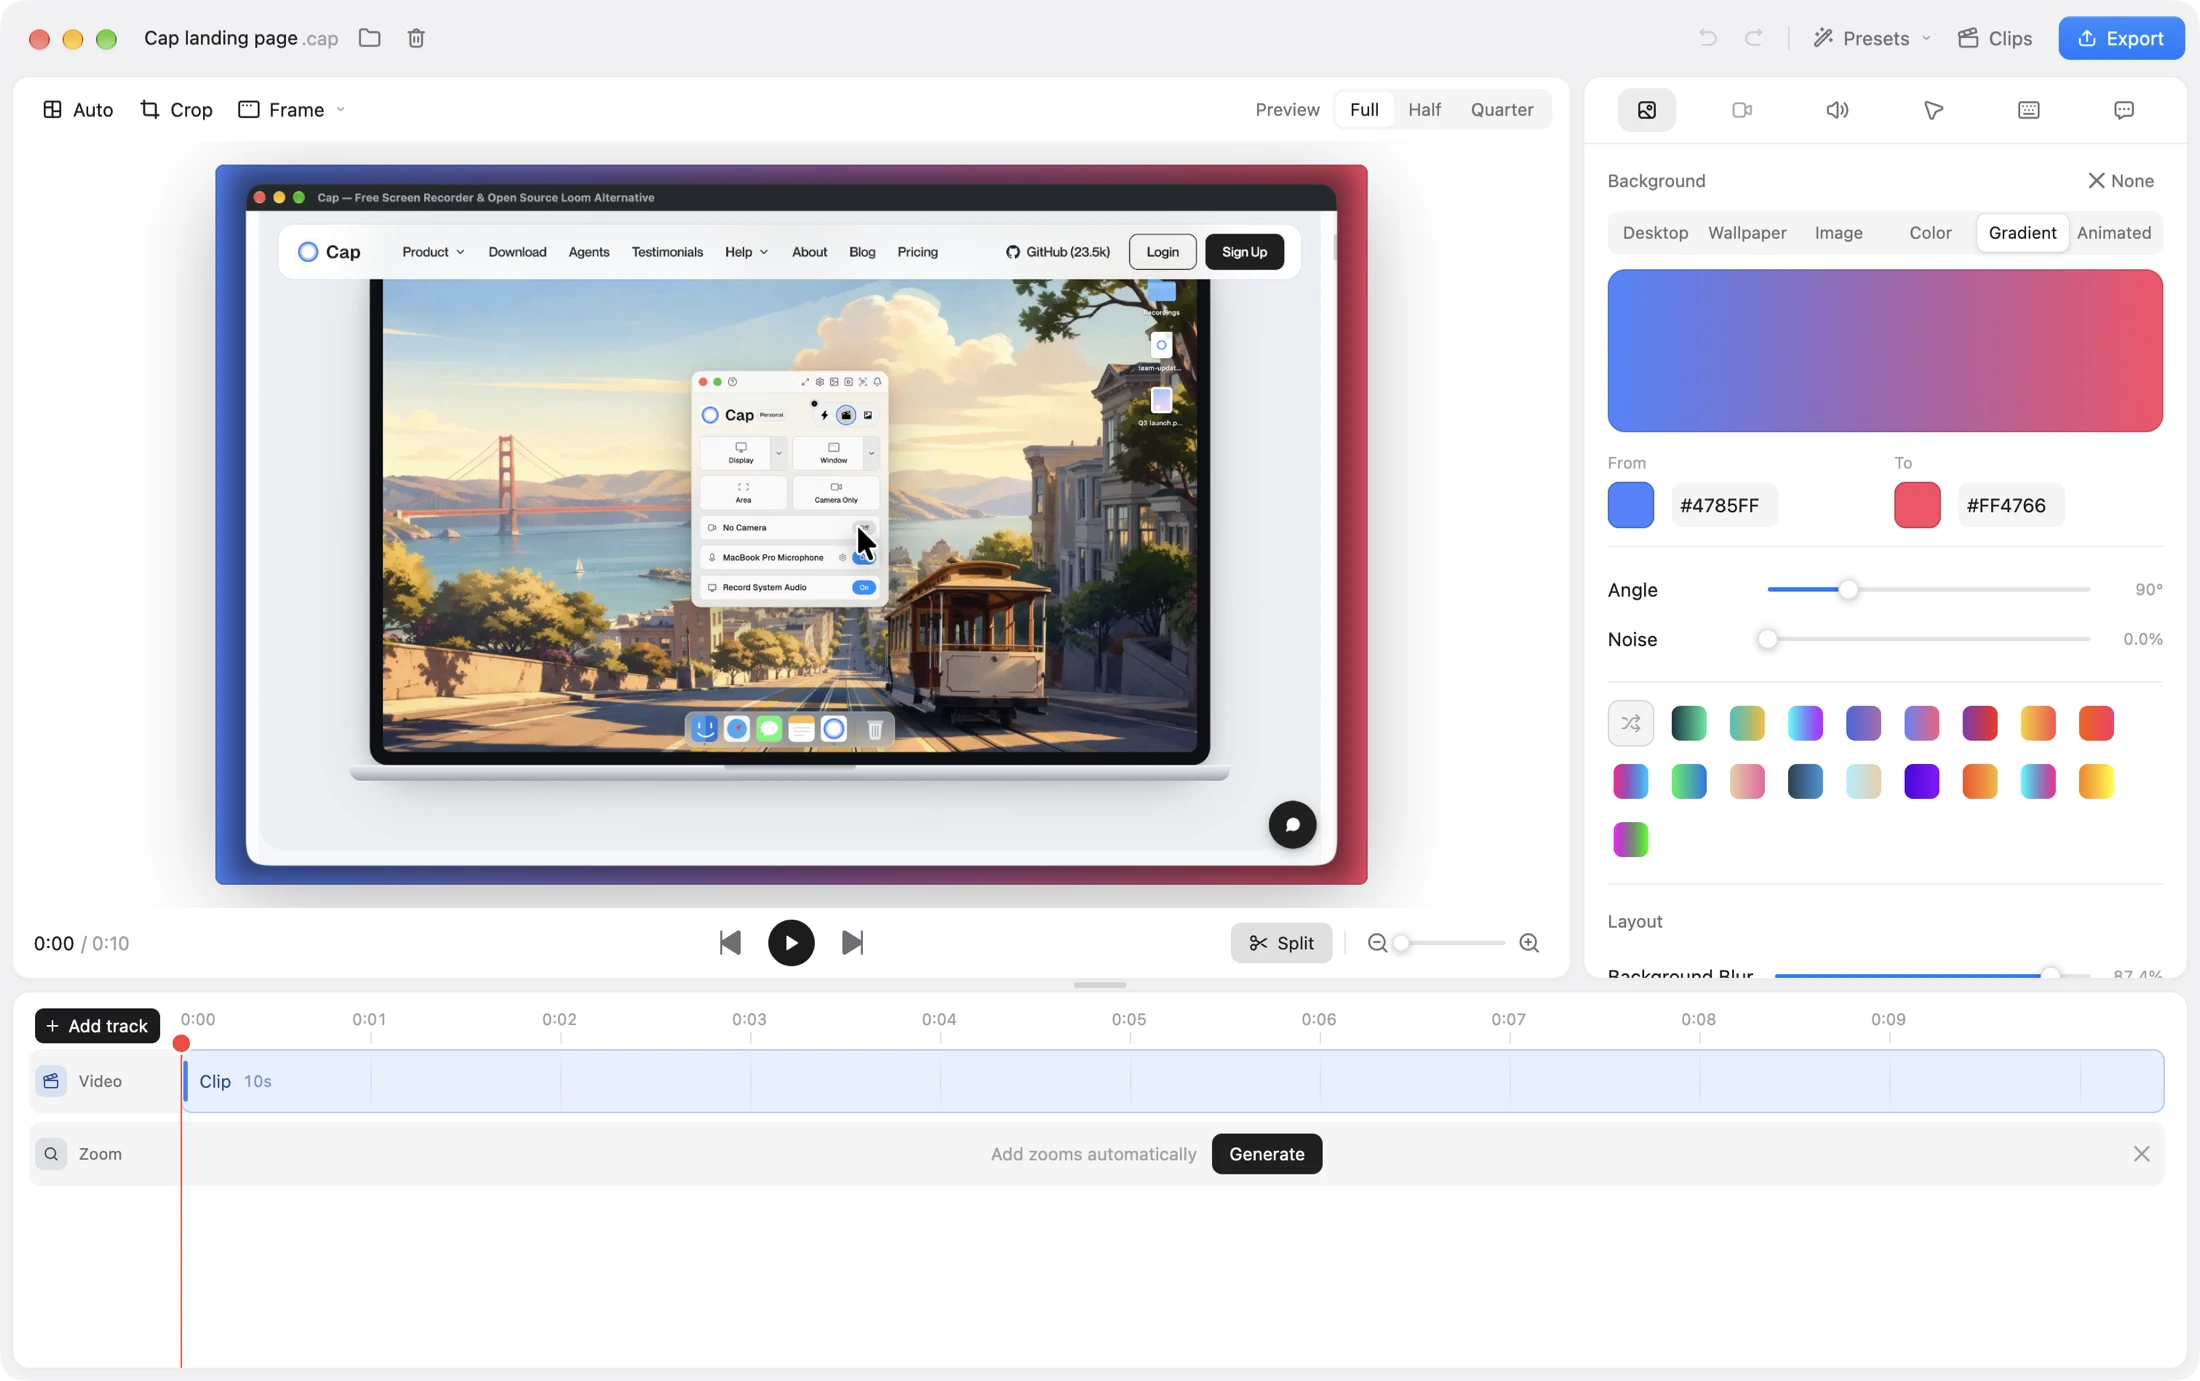
Task: Set preview quality to Full
Action: click(1364, 110)
